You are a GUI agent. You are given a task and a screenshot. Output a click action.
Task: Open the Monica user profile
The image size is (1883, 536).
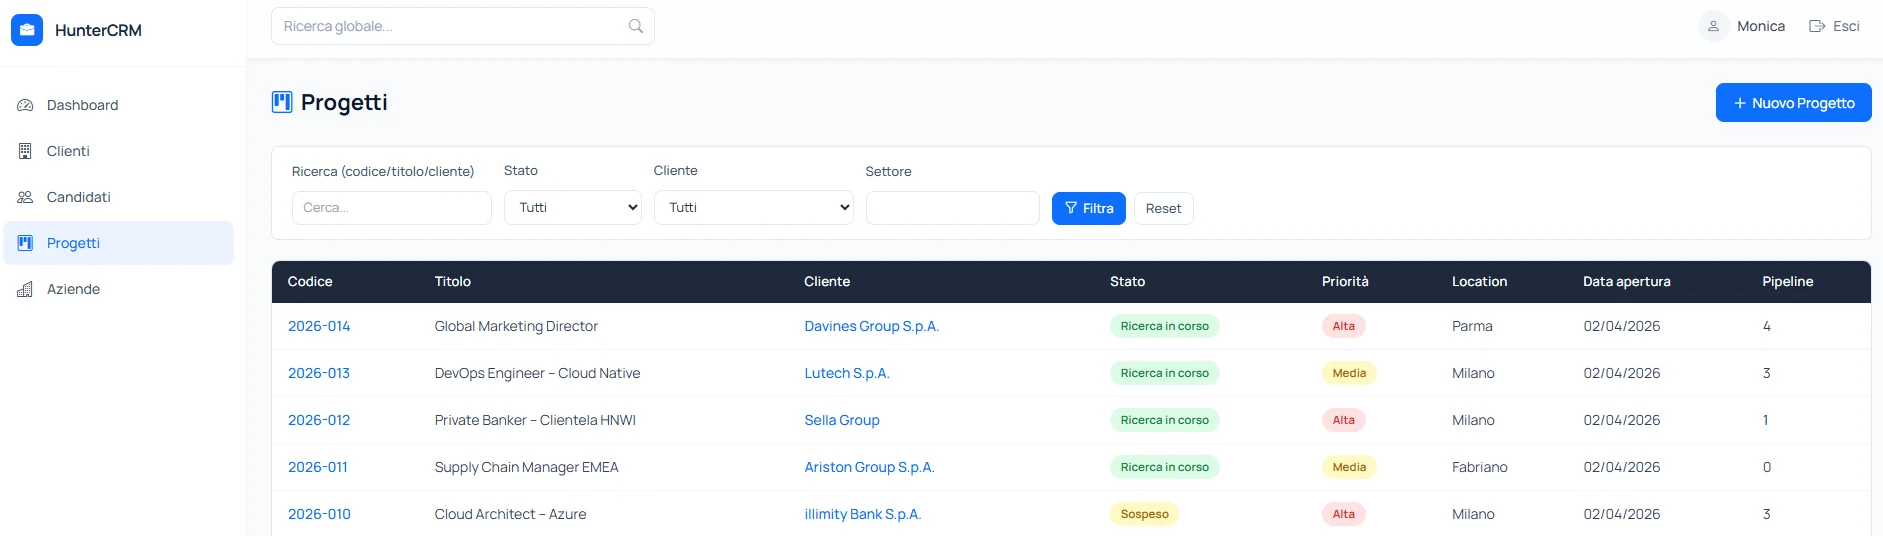click(1742, 26)
